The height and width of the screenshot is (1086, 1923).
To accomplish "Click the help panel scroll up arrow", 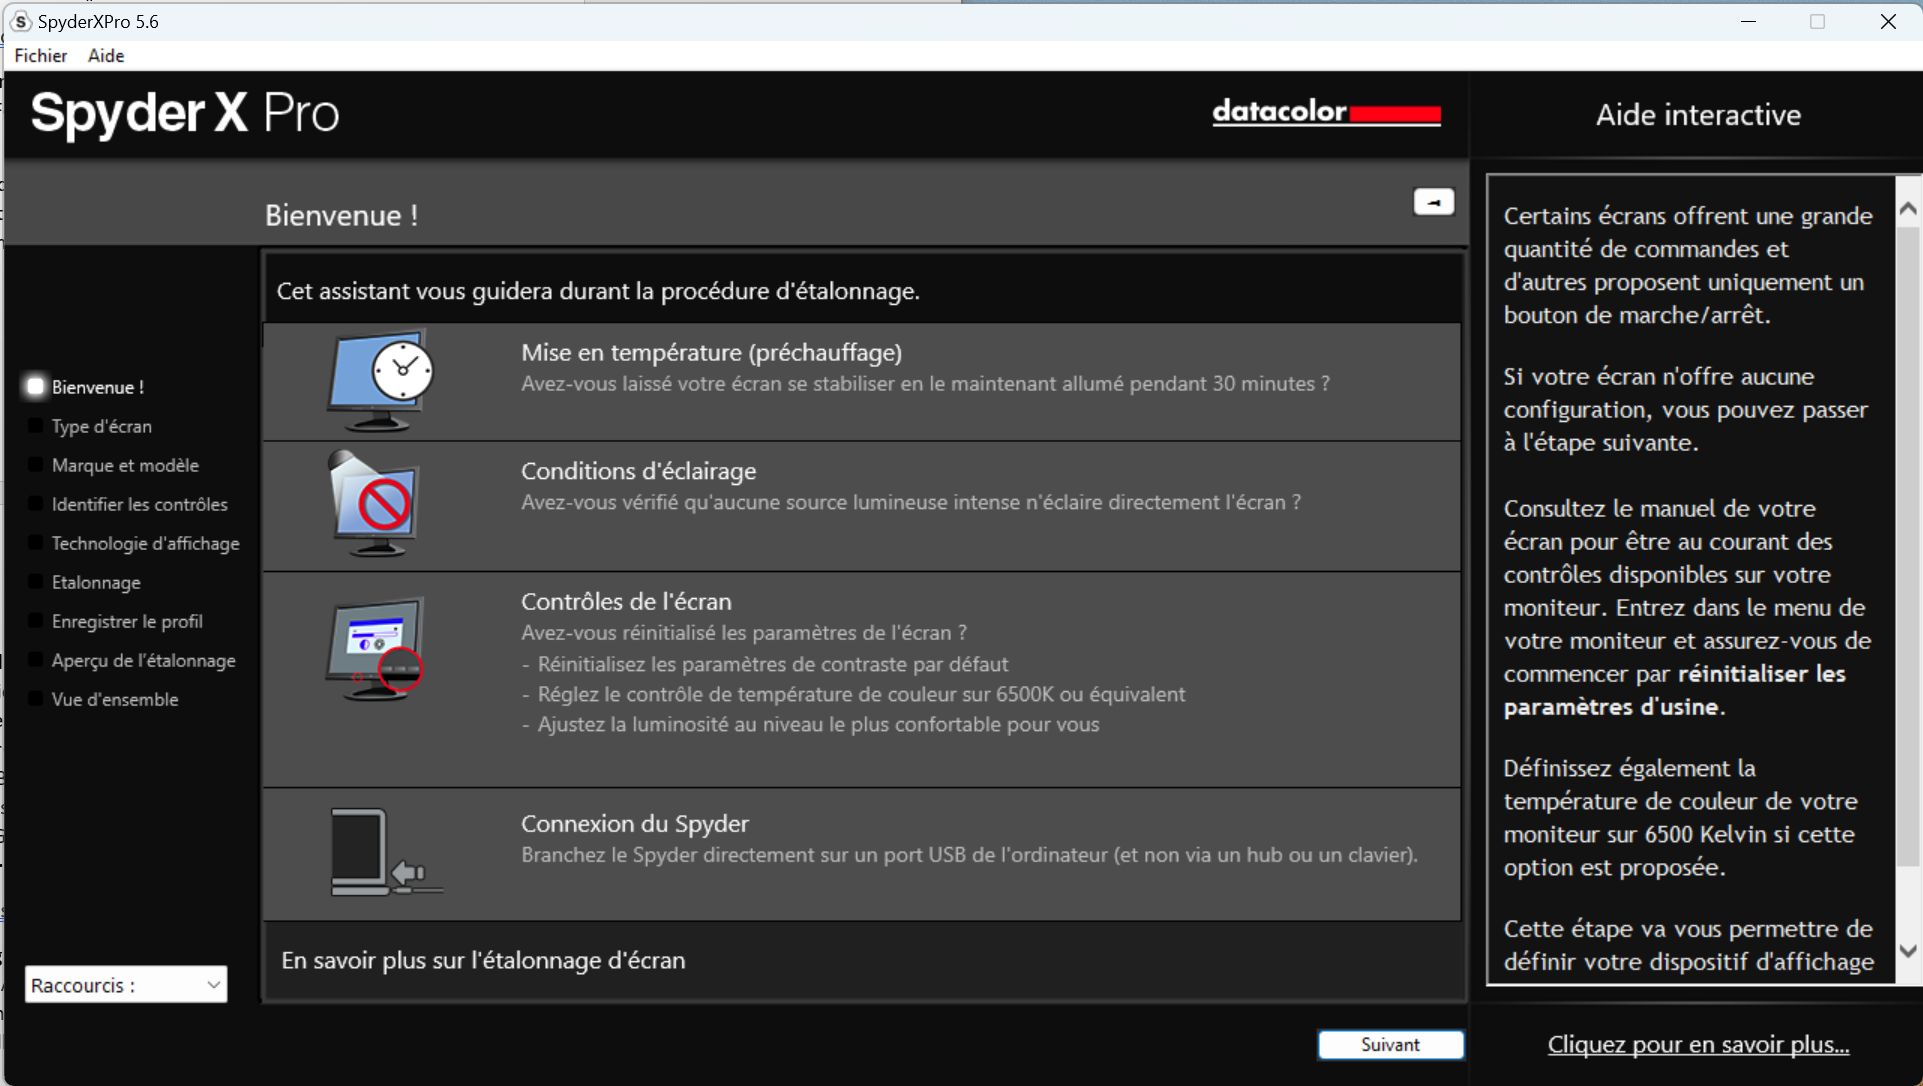I will pyautogui.click(x=1908, y=208).
